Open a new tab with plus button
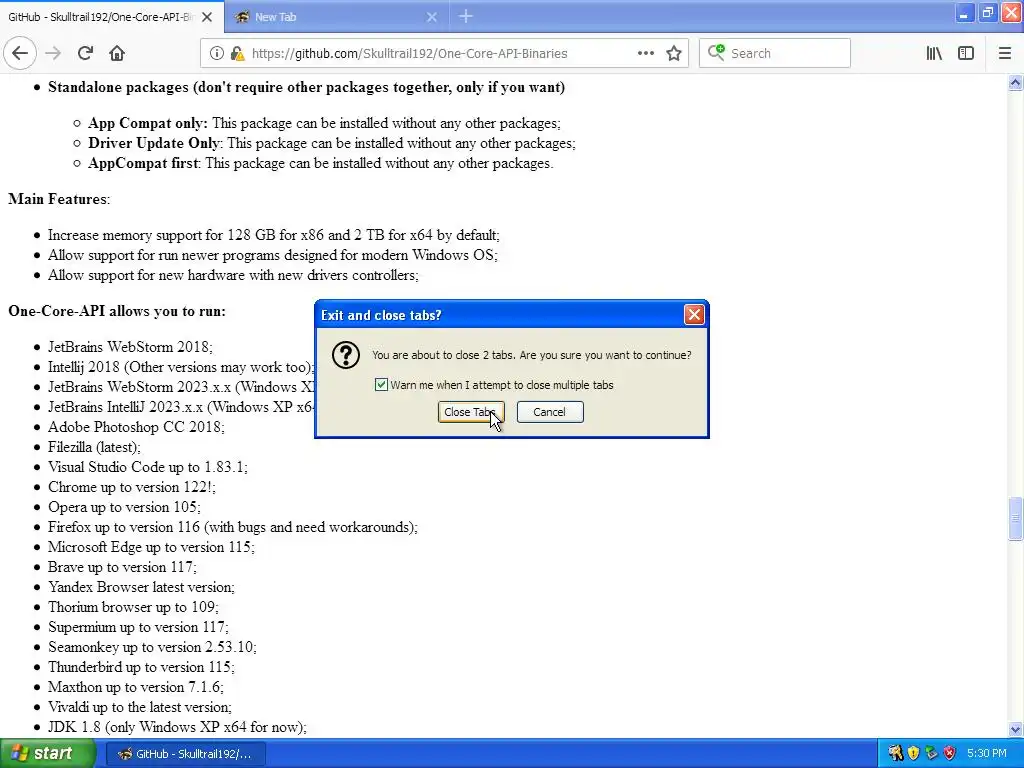The image size is (1024, 768). pos(465,16)
